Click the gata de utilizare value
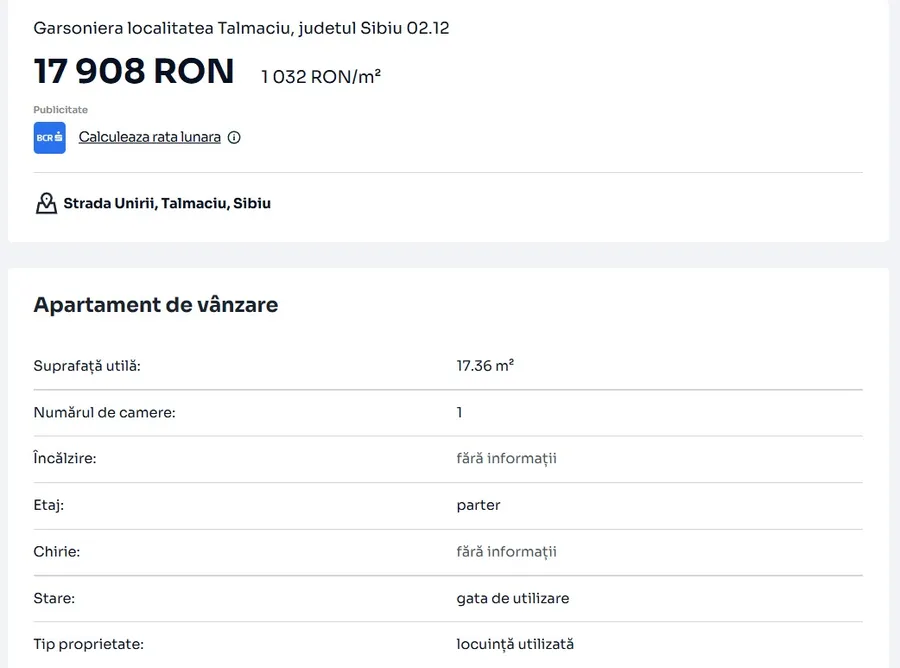 [513, 598]
